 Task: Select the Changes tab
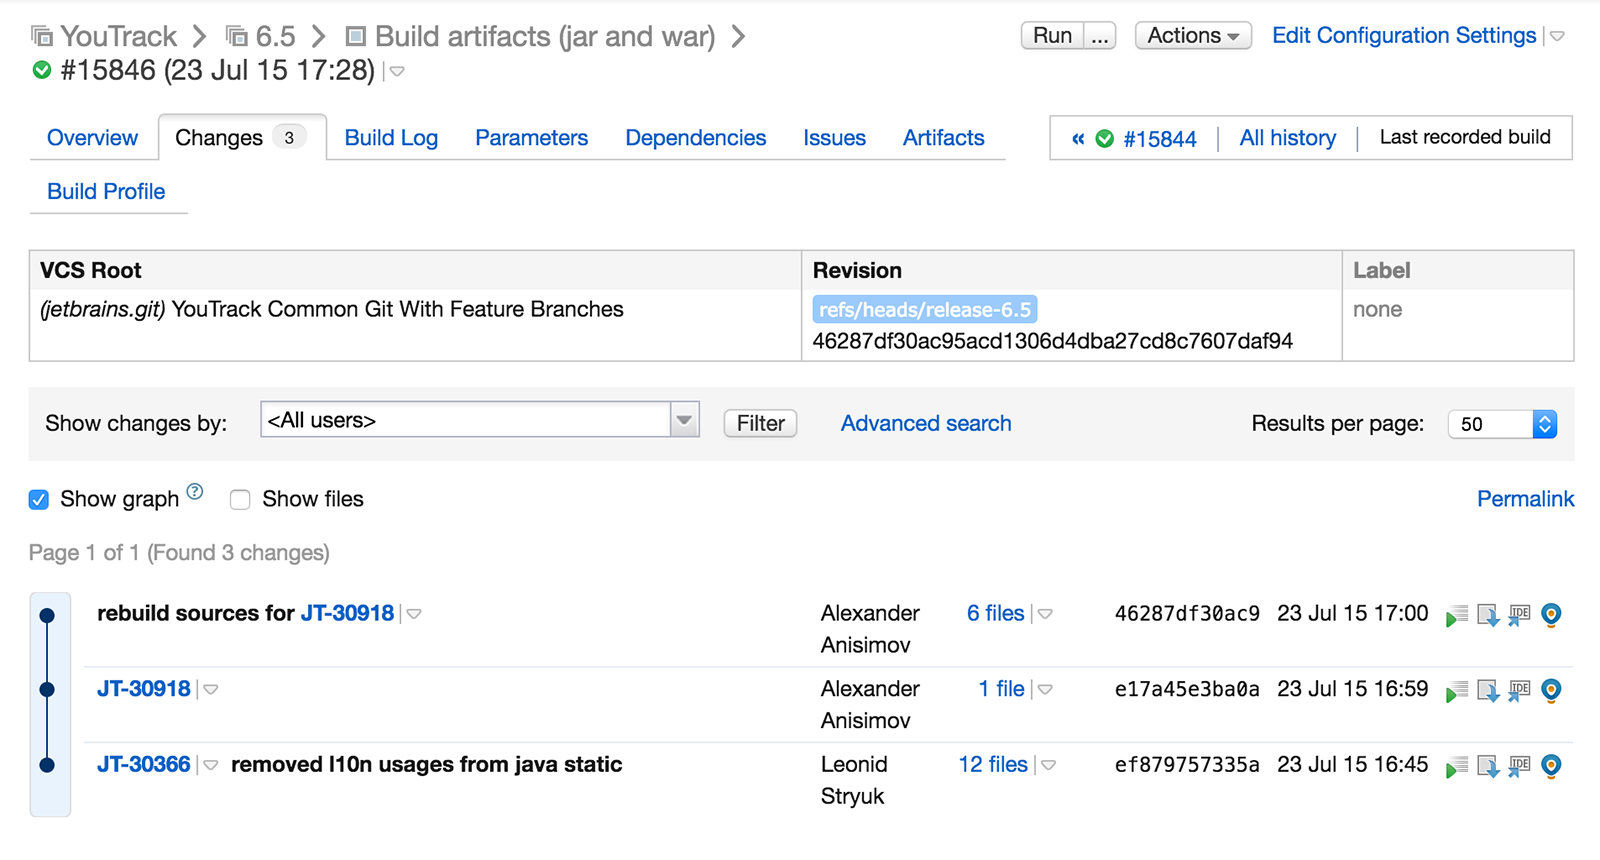[240, 138]
